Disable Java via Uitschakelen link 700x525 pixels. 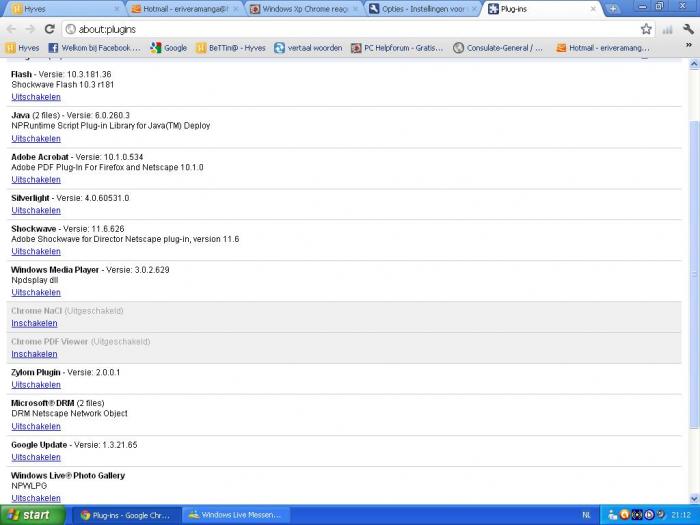pyautogui.click(x=36, y=138)
